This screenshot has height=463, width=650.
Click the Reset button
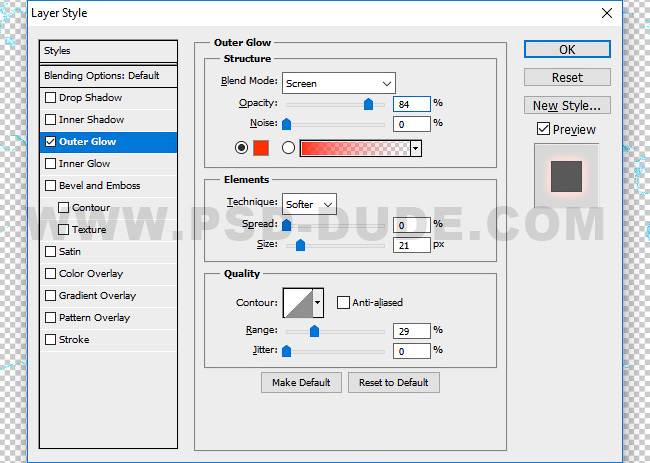(567, 77)
